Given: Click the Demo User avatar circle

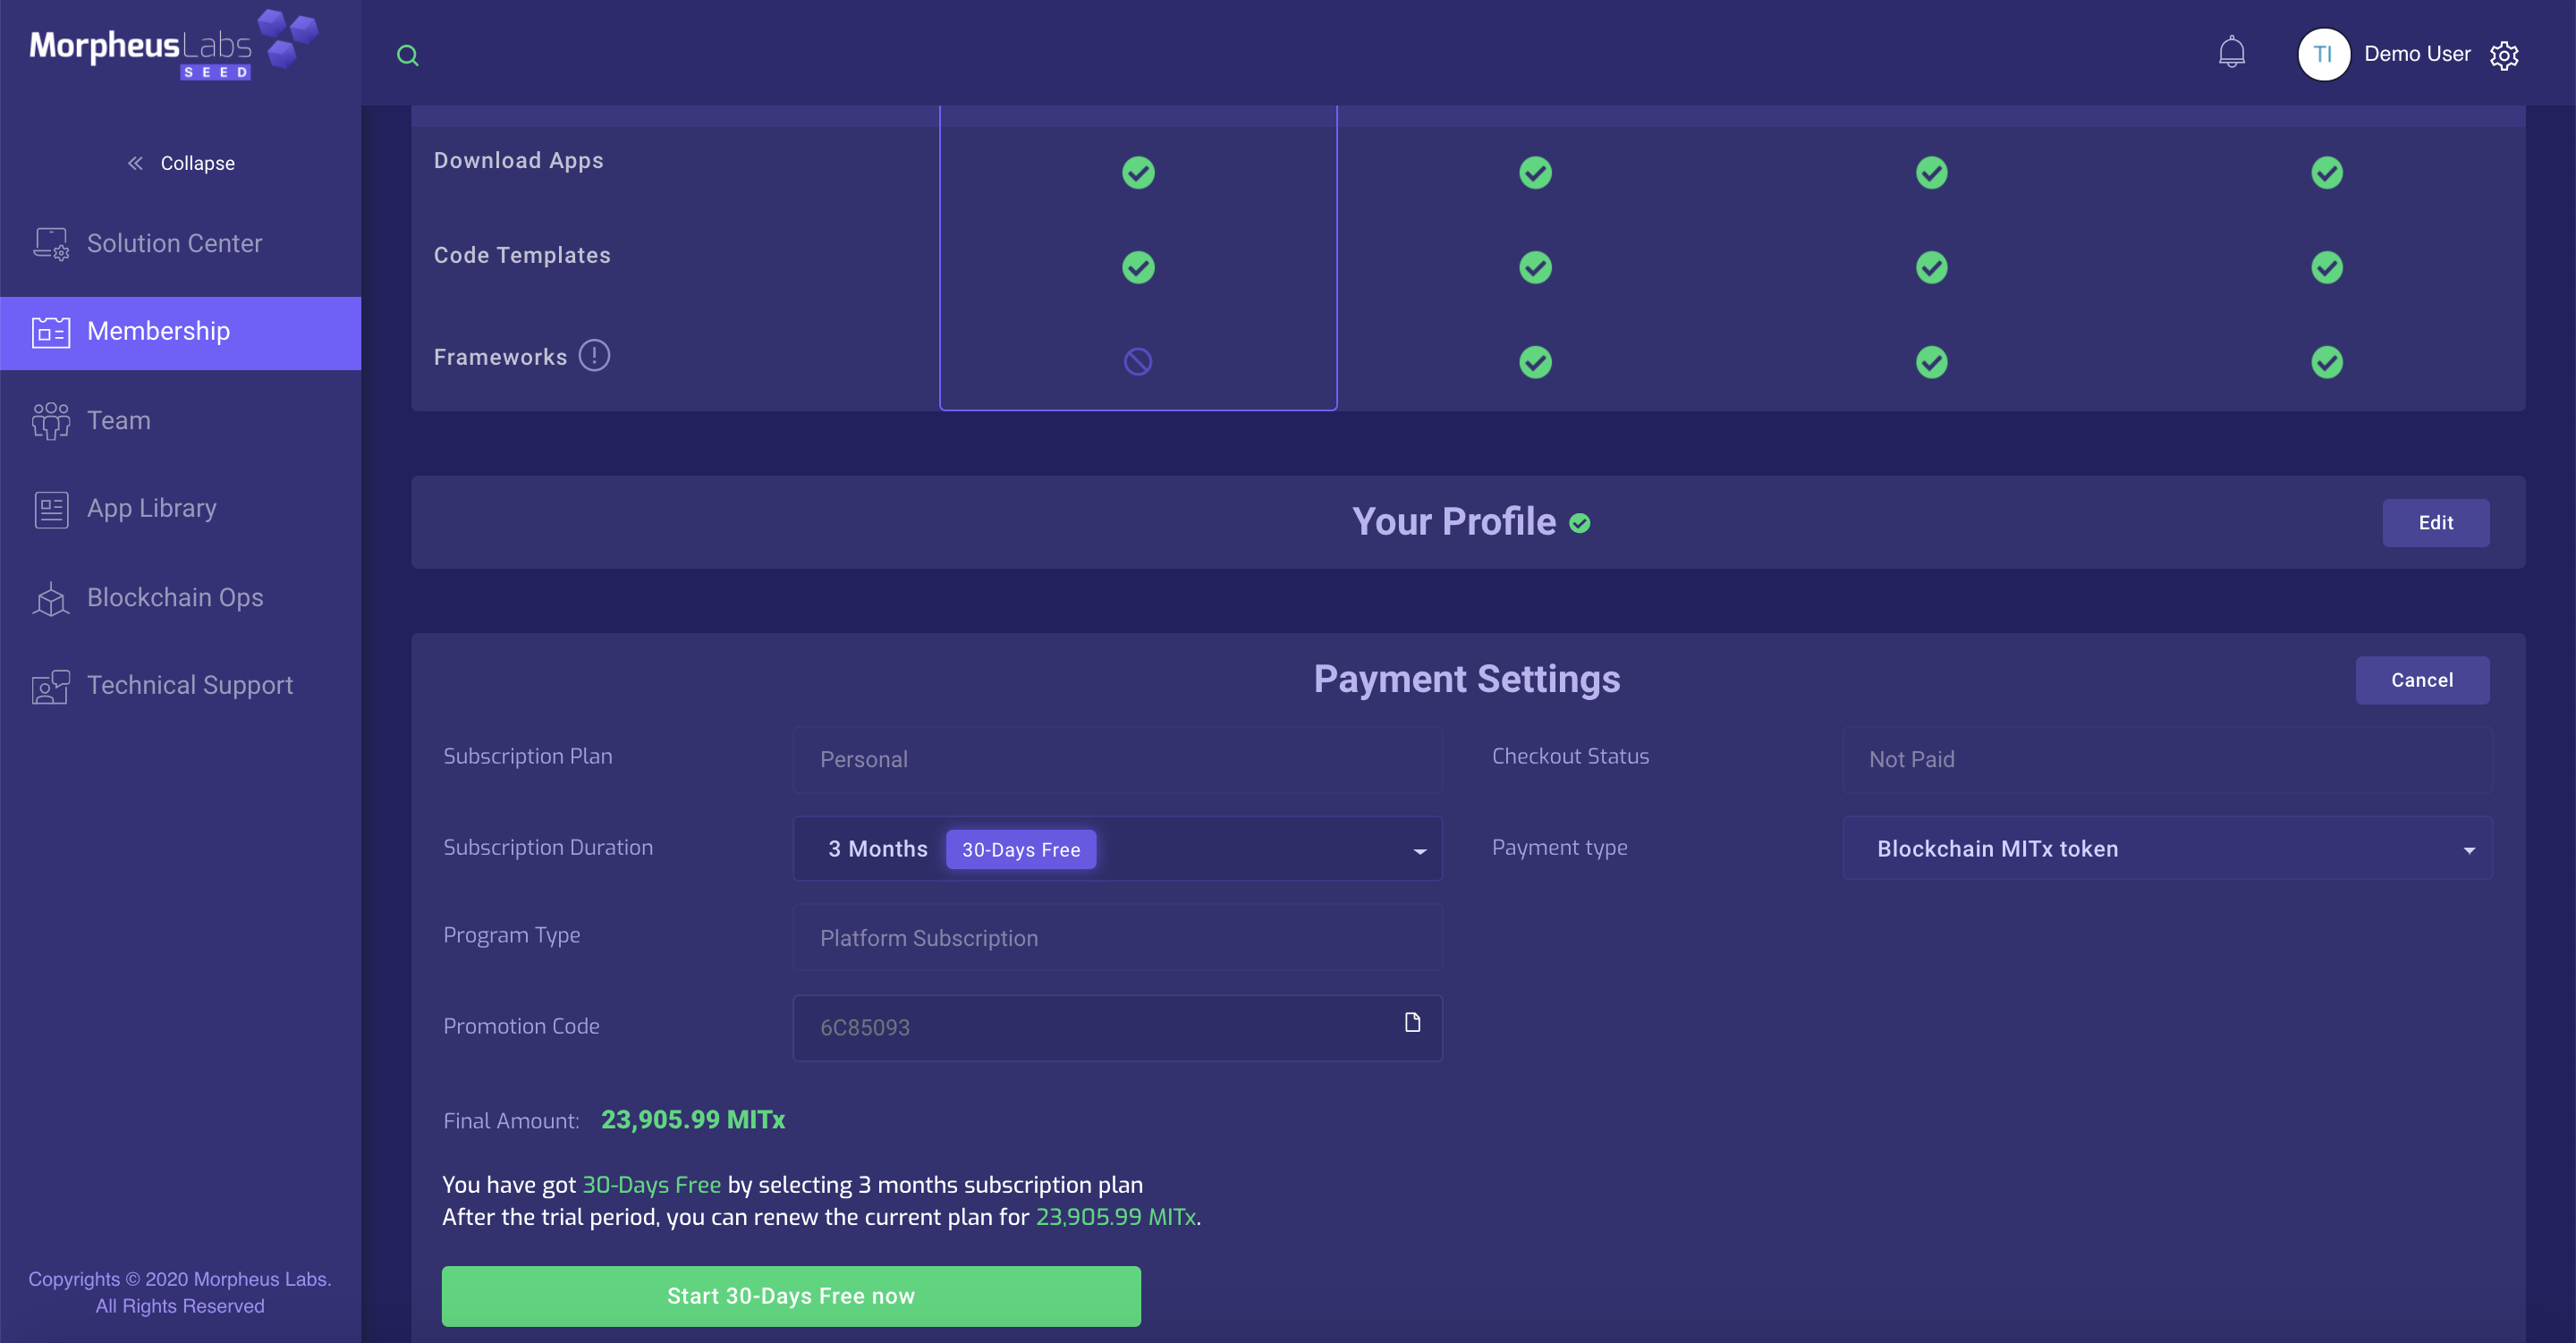Looking at the screenshot, I should coord(2322,54).
